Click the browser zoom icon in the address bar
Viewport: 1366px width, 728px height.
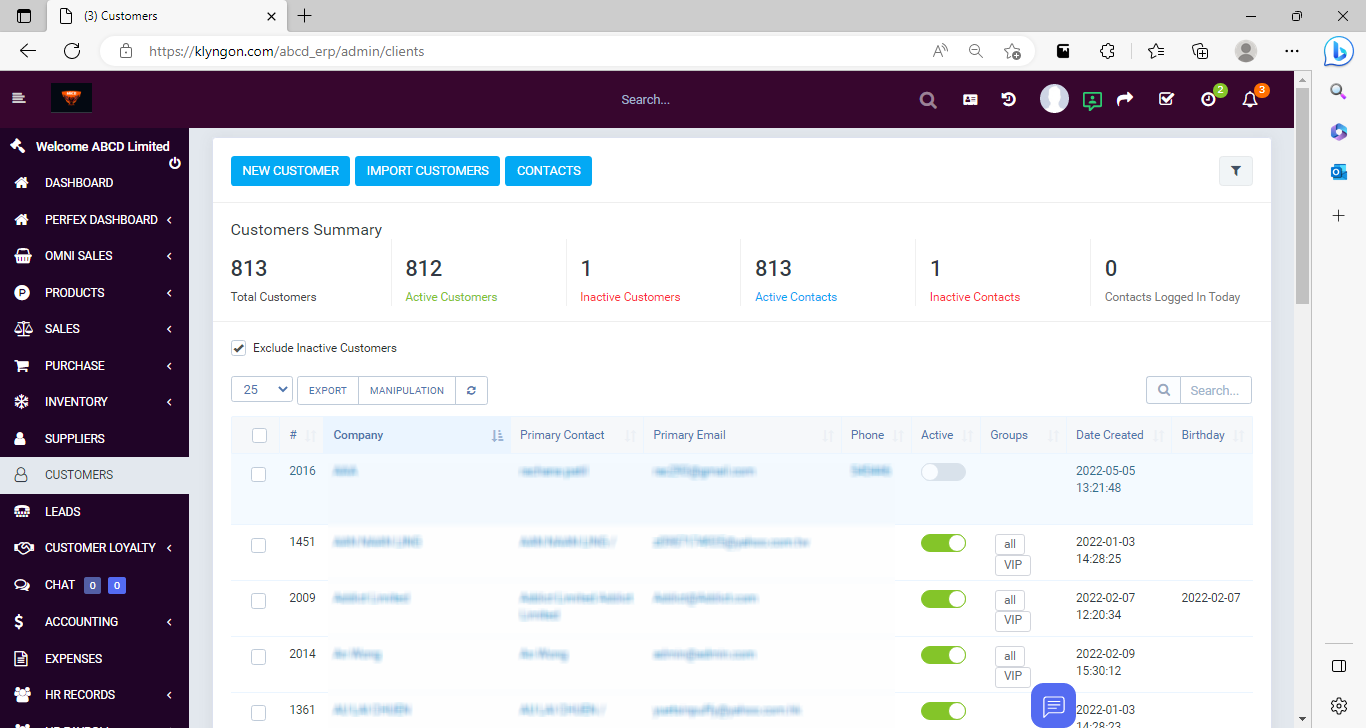[x=976, y=51]
